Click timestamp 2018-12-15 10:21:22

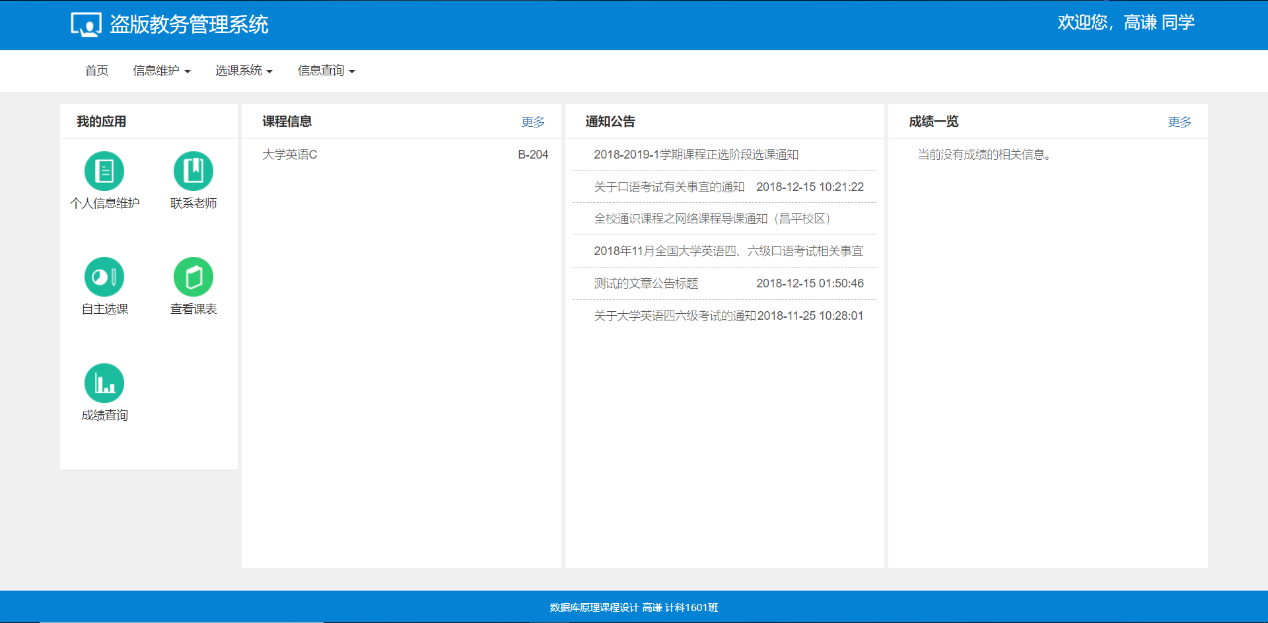810,187
